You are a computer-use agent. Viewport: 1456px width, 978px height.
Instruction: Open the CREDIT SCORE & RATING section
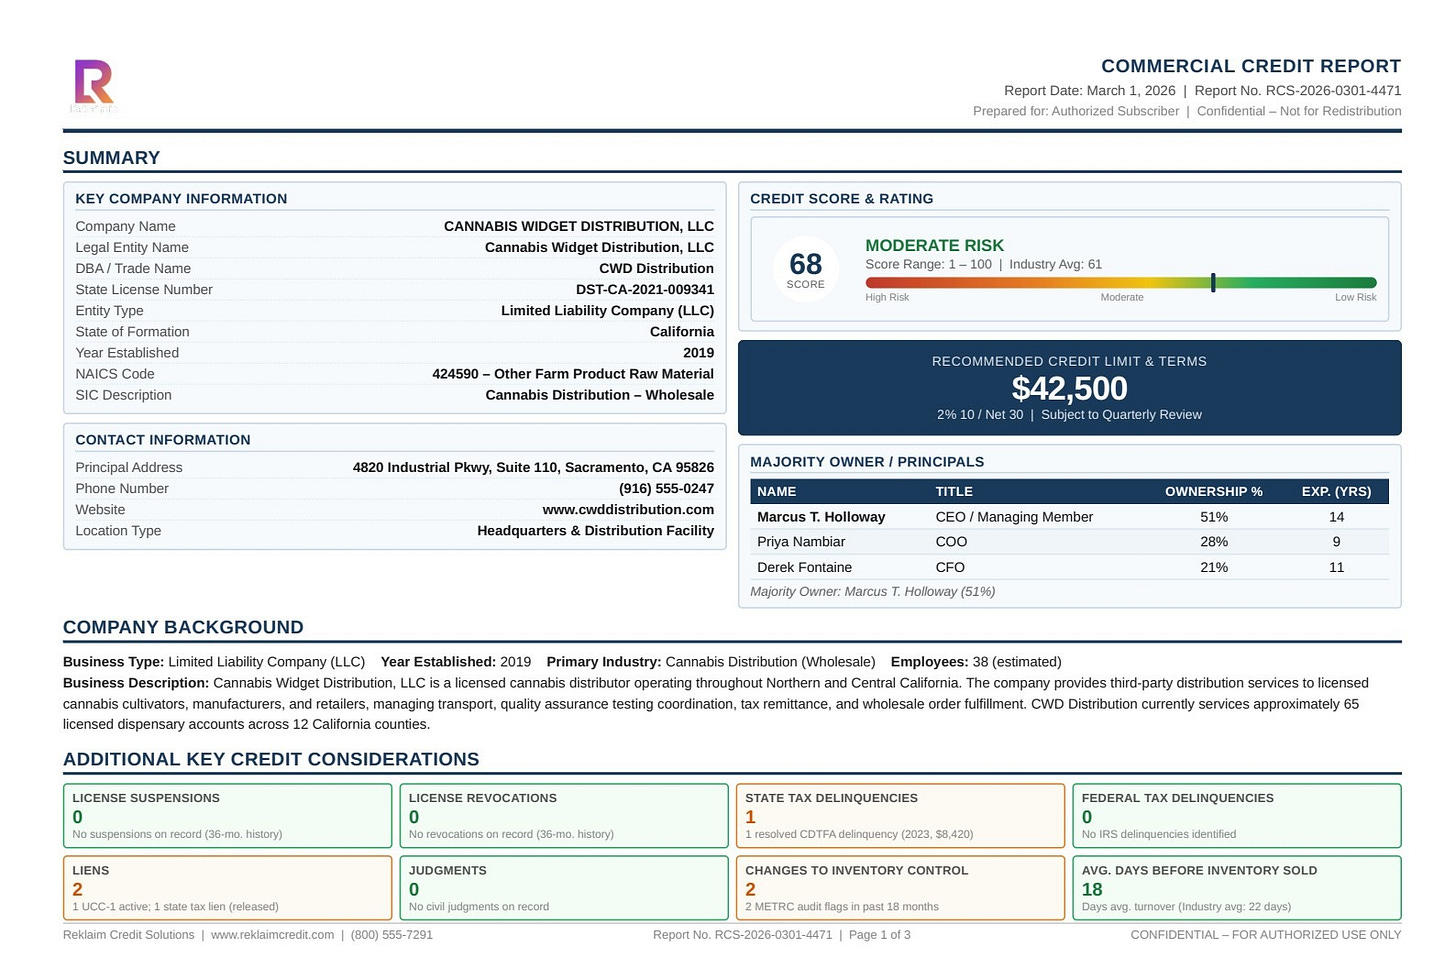(x=842, y=198)
